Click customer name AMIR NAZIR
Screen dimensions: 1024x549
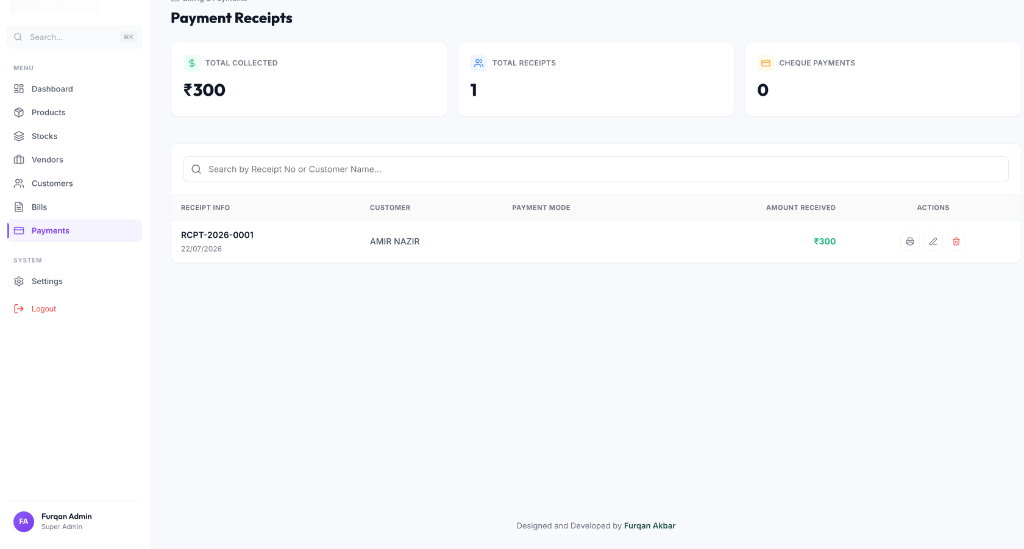click(x=394, y=242)
